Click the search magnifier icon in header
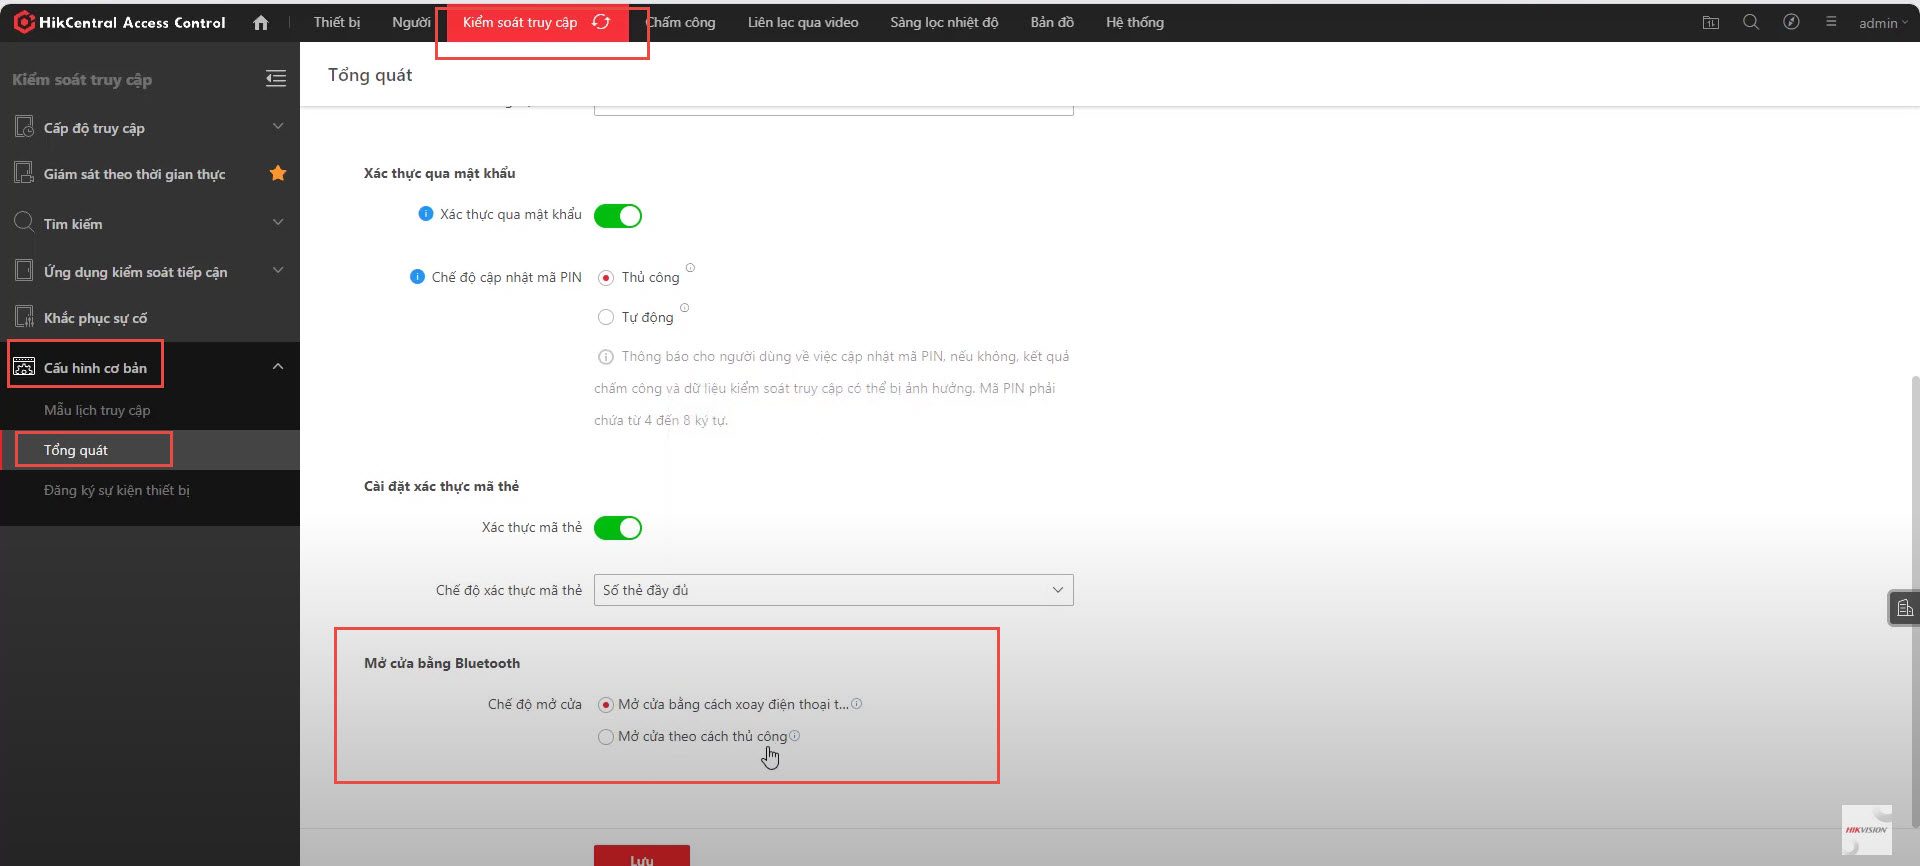Screen dimensions: 1920x866 coord(1750,22)
